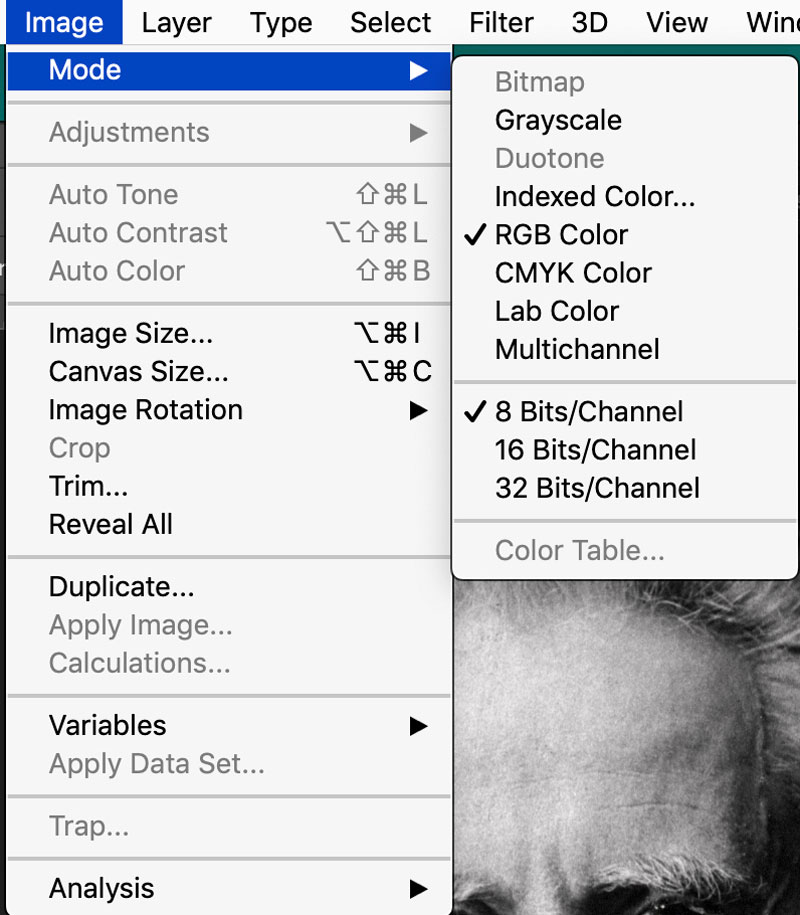Set bit depth to 32 Bits/Channel
This screenshot has width=800, height=915.
tap(597, 488)
